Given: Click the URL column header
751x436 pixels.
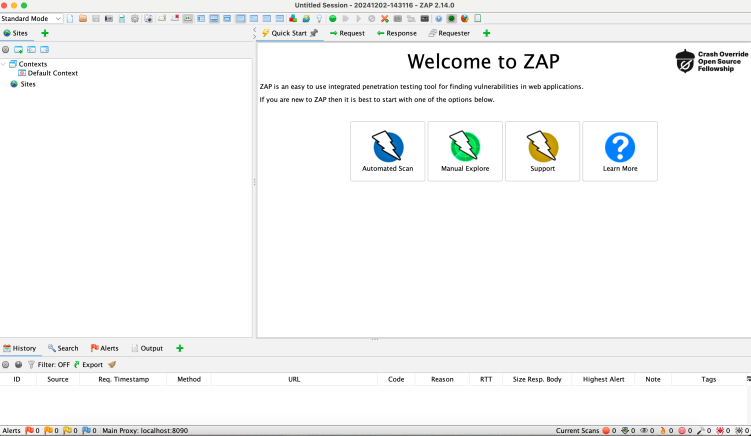Looking at the screenshot, I should (294, 379).
